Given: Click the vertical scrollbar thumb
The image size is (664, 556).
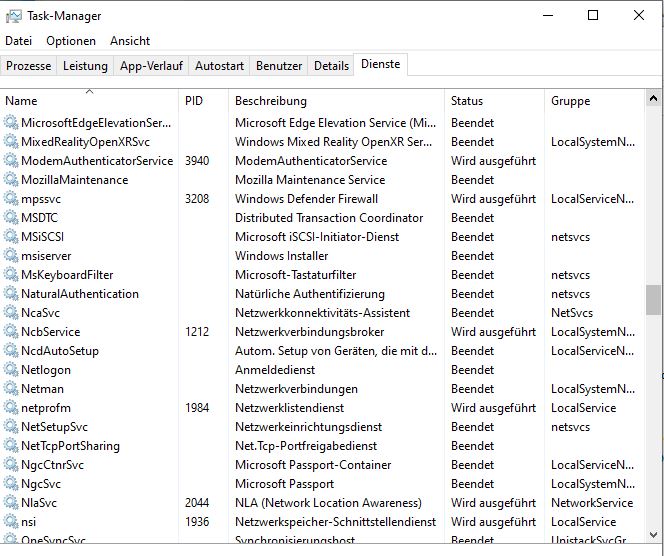Looking at the screenshot, I should (653, 300).
